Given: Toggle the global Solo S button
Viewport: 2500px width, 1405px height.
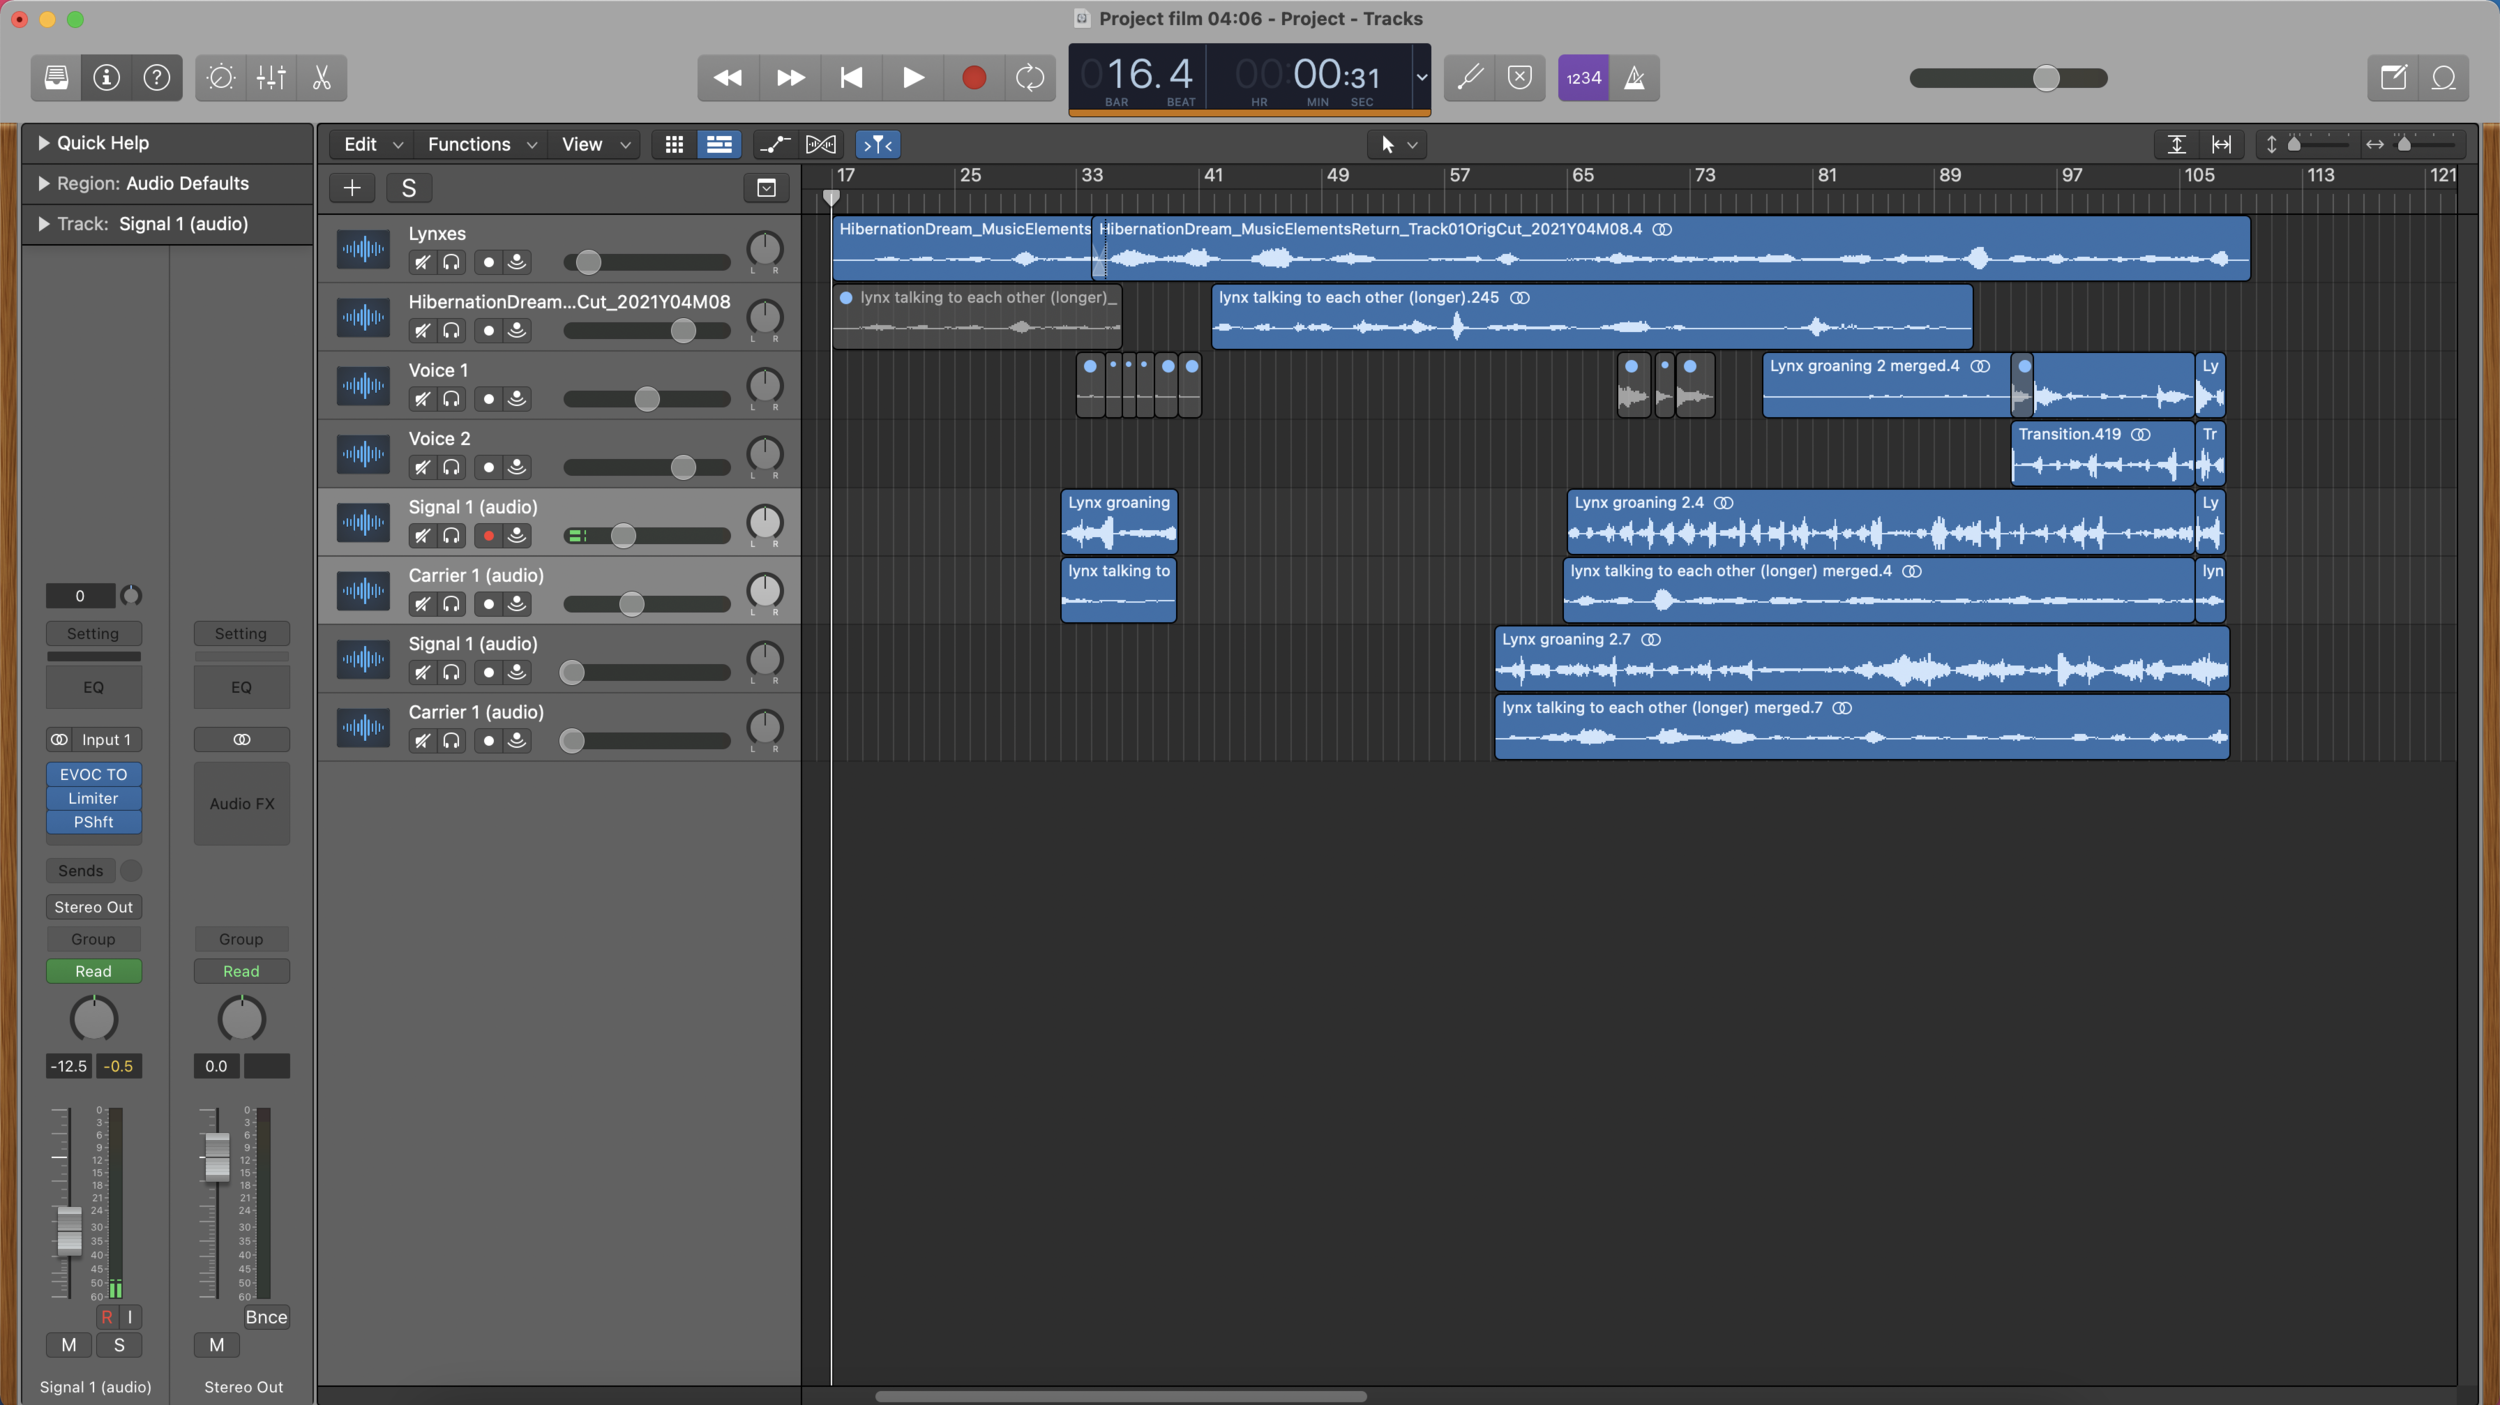Looking at the screenshot, I should (408, 187).
